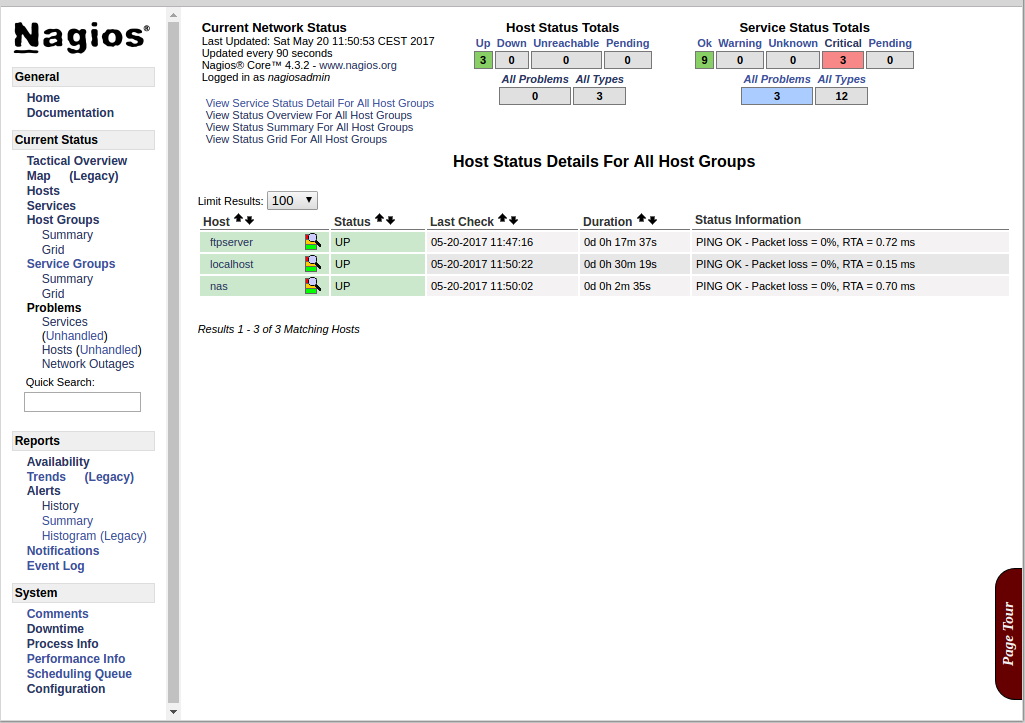Viewport: 1025px width, 723px height.
Task: Open Host Groups page
Action: pyautogui.click(x=63, y=220)
